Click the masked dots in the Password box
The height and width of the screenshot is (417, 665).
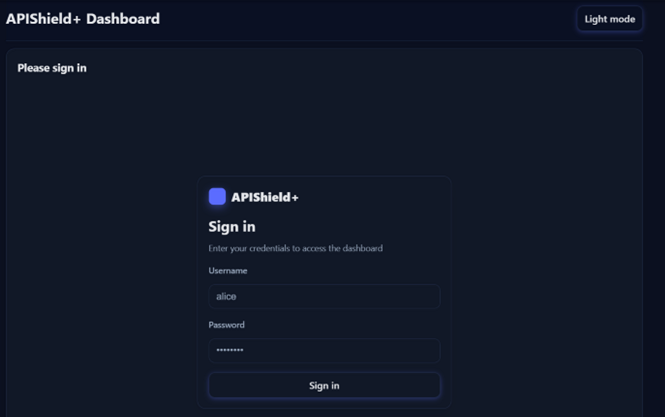(x=230, y=350)
